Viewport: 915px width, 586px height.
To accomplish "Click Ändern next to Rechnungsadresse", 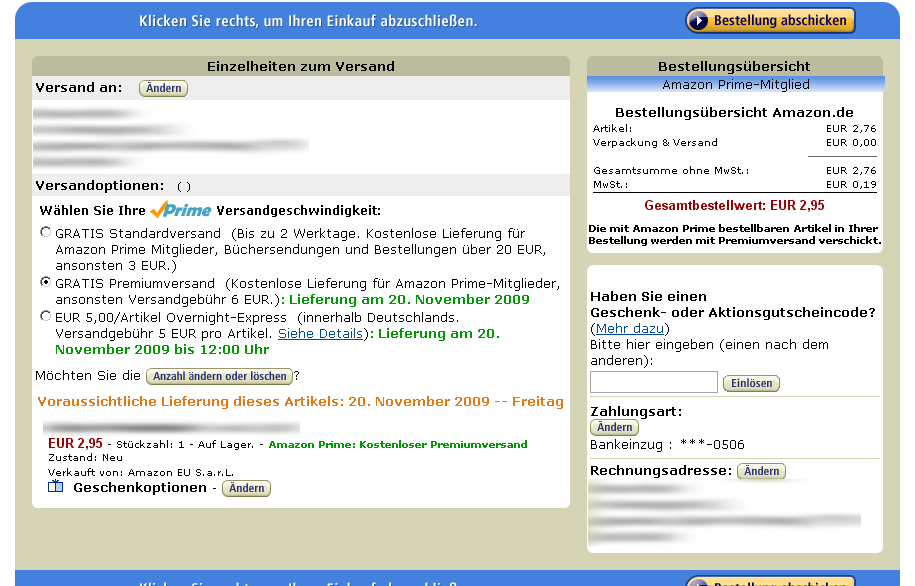I will pos(762,471).
